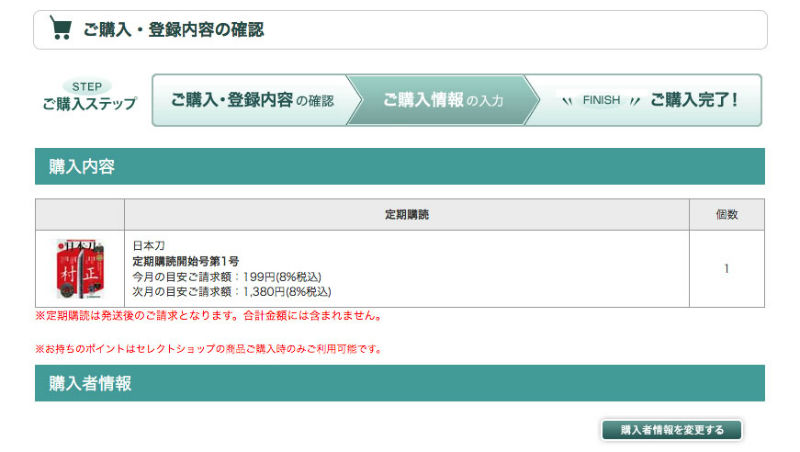800x452 pixels.
Task: Click the 日本刀 product name
Action: tap(147, 245)
